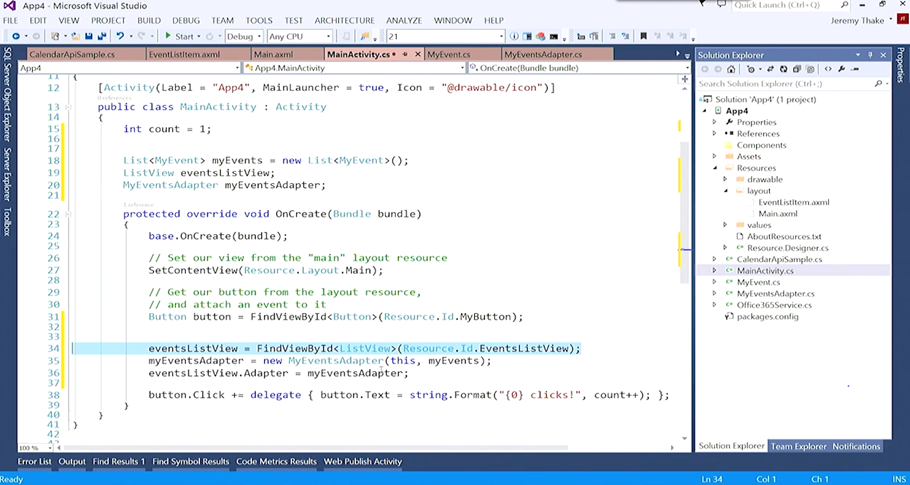Click the Undo arrow icon
The width and height of the screenshot is (910, 485).
tap(120, 36)
